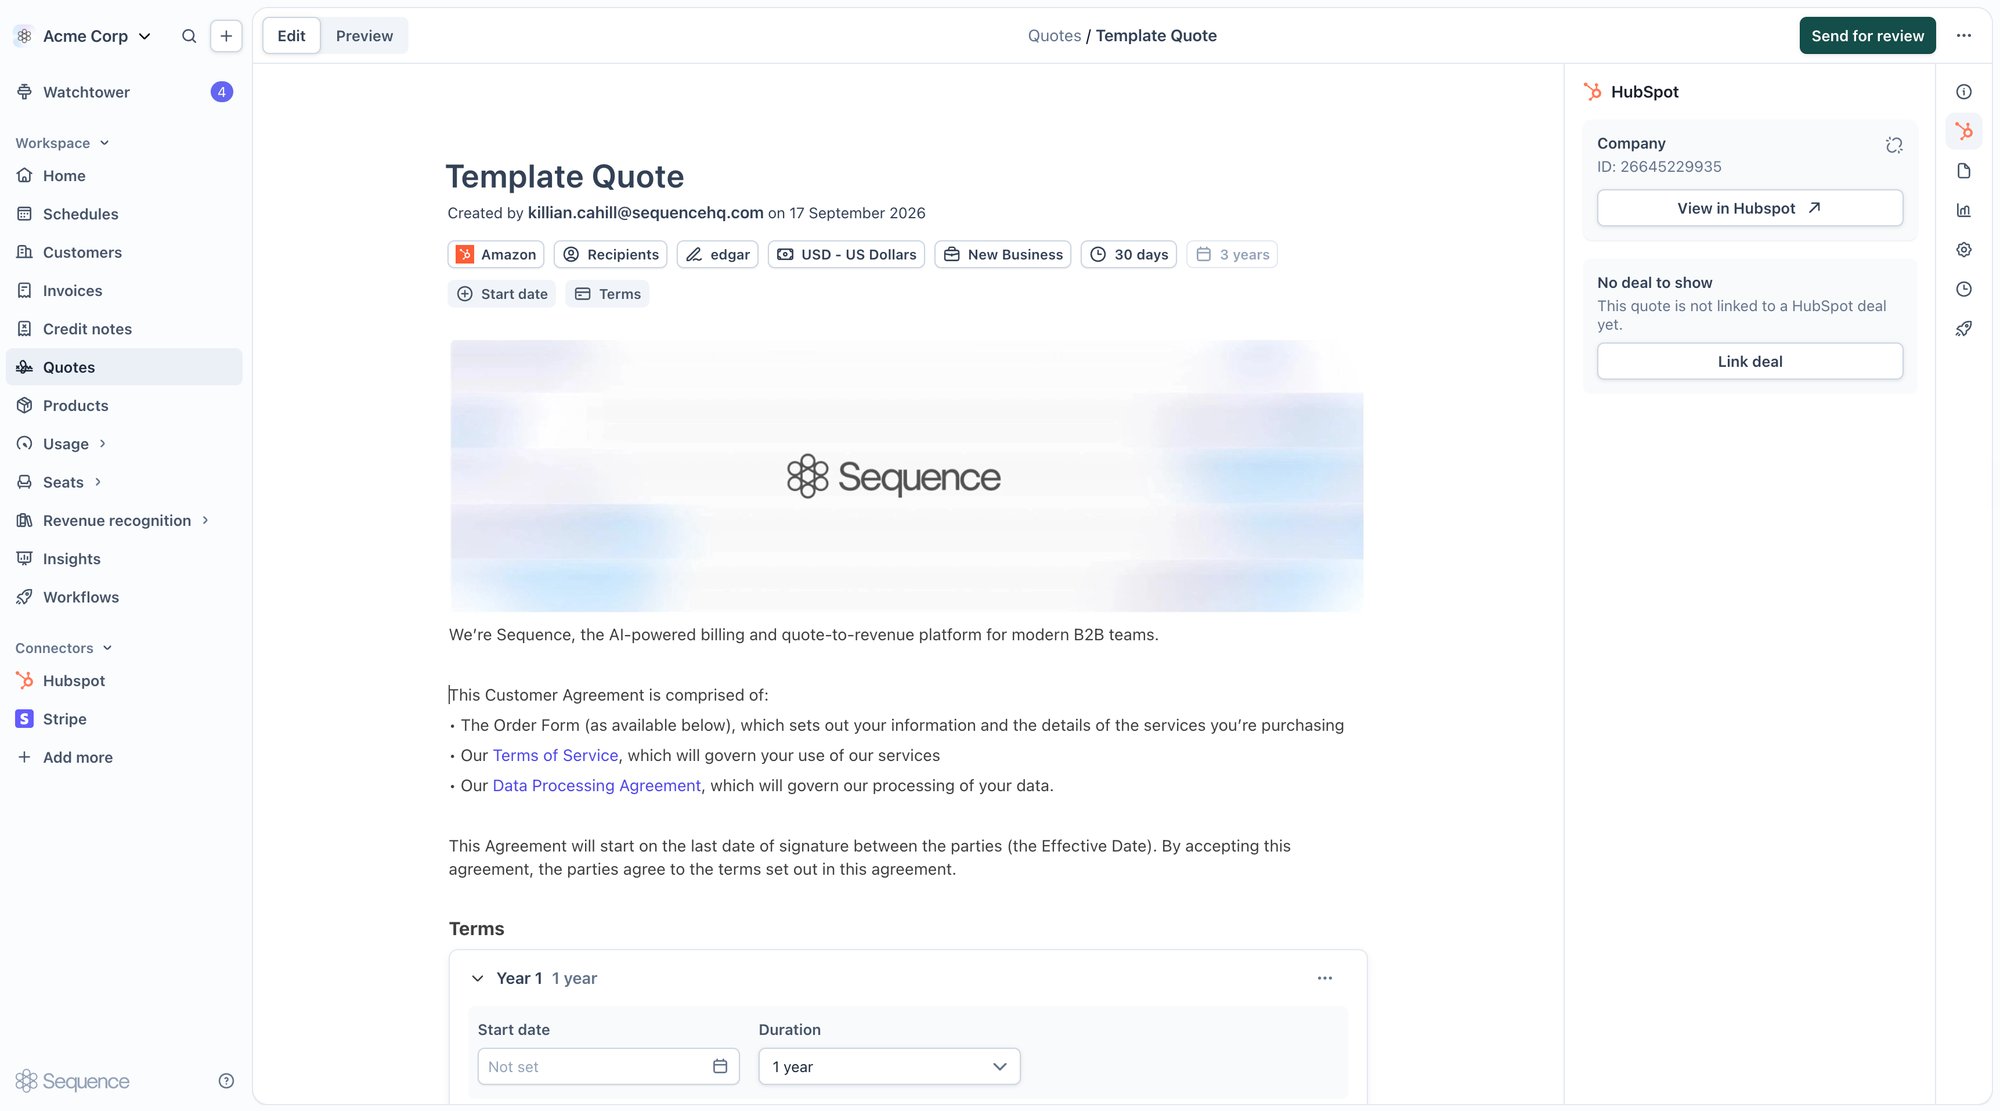Switch to the Edit tab
The height and width of the screenshot is (1111, 2000).
[x=291, y=36]
